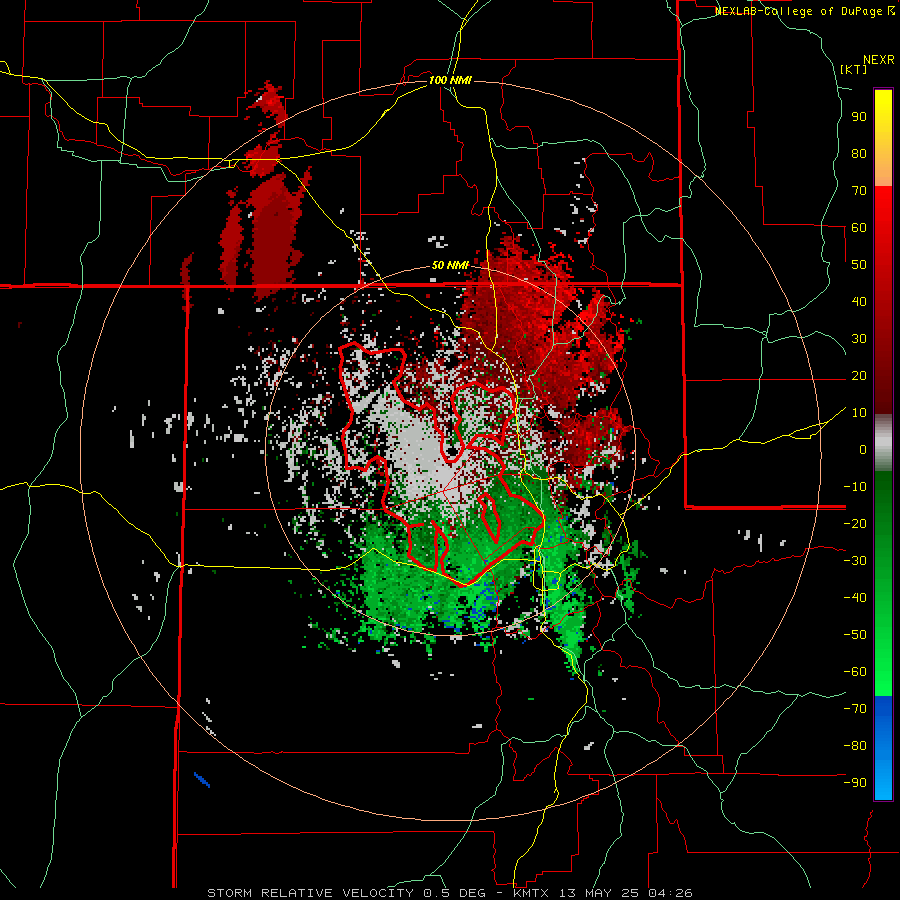The width and height of the screenshot is (900, 900).
Task: Click the 20 value on the velocity scale
Action: click(859, 375)
